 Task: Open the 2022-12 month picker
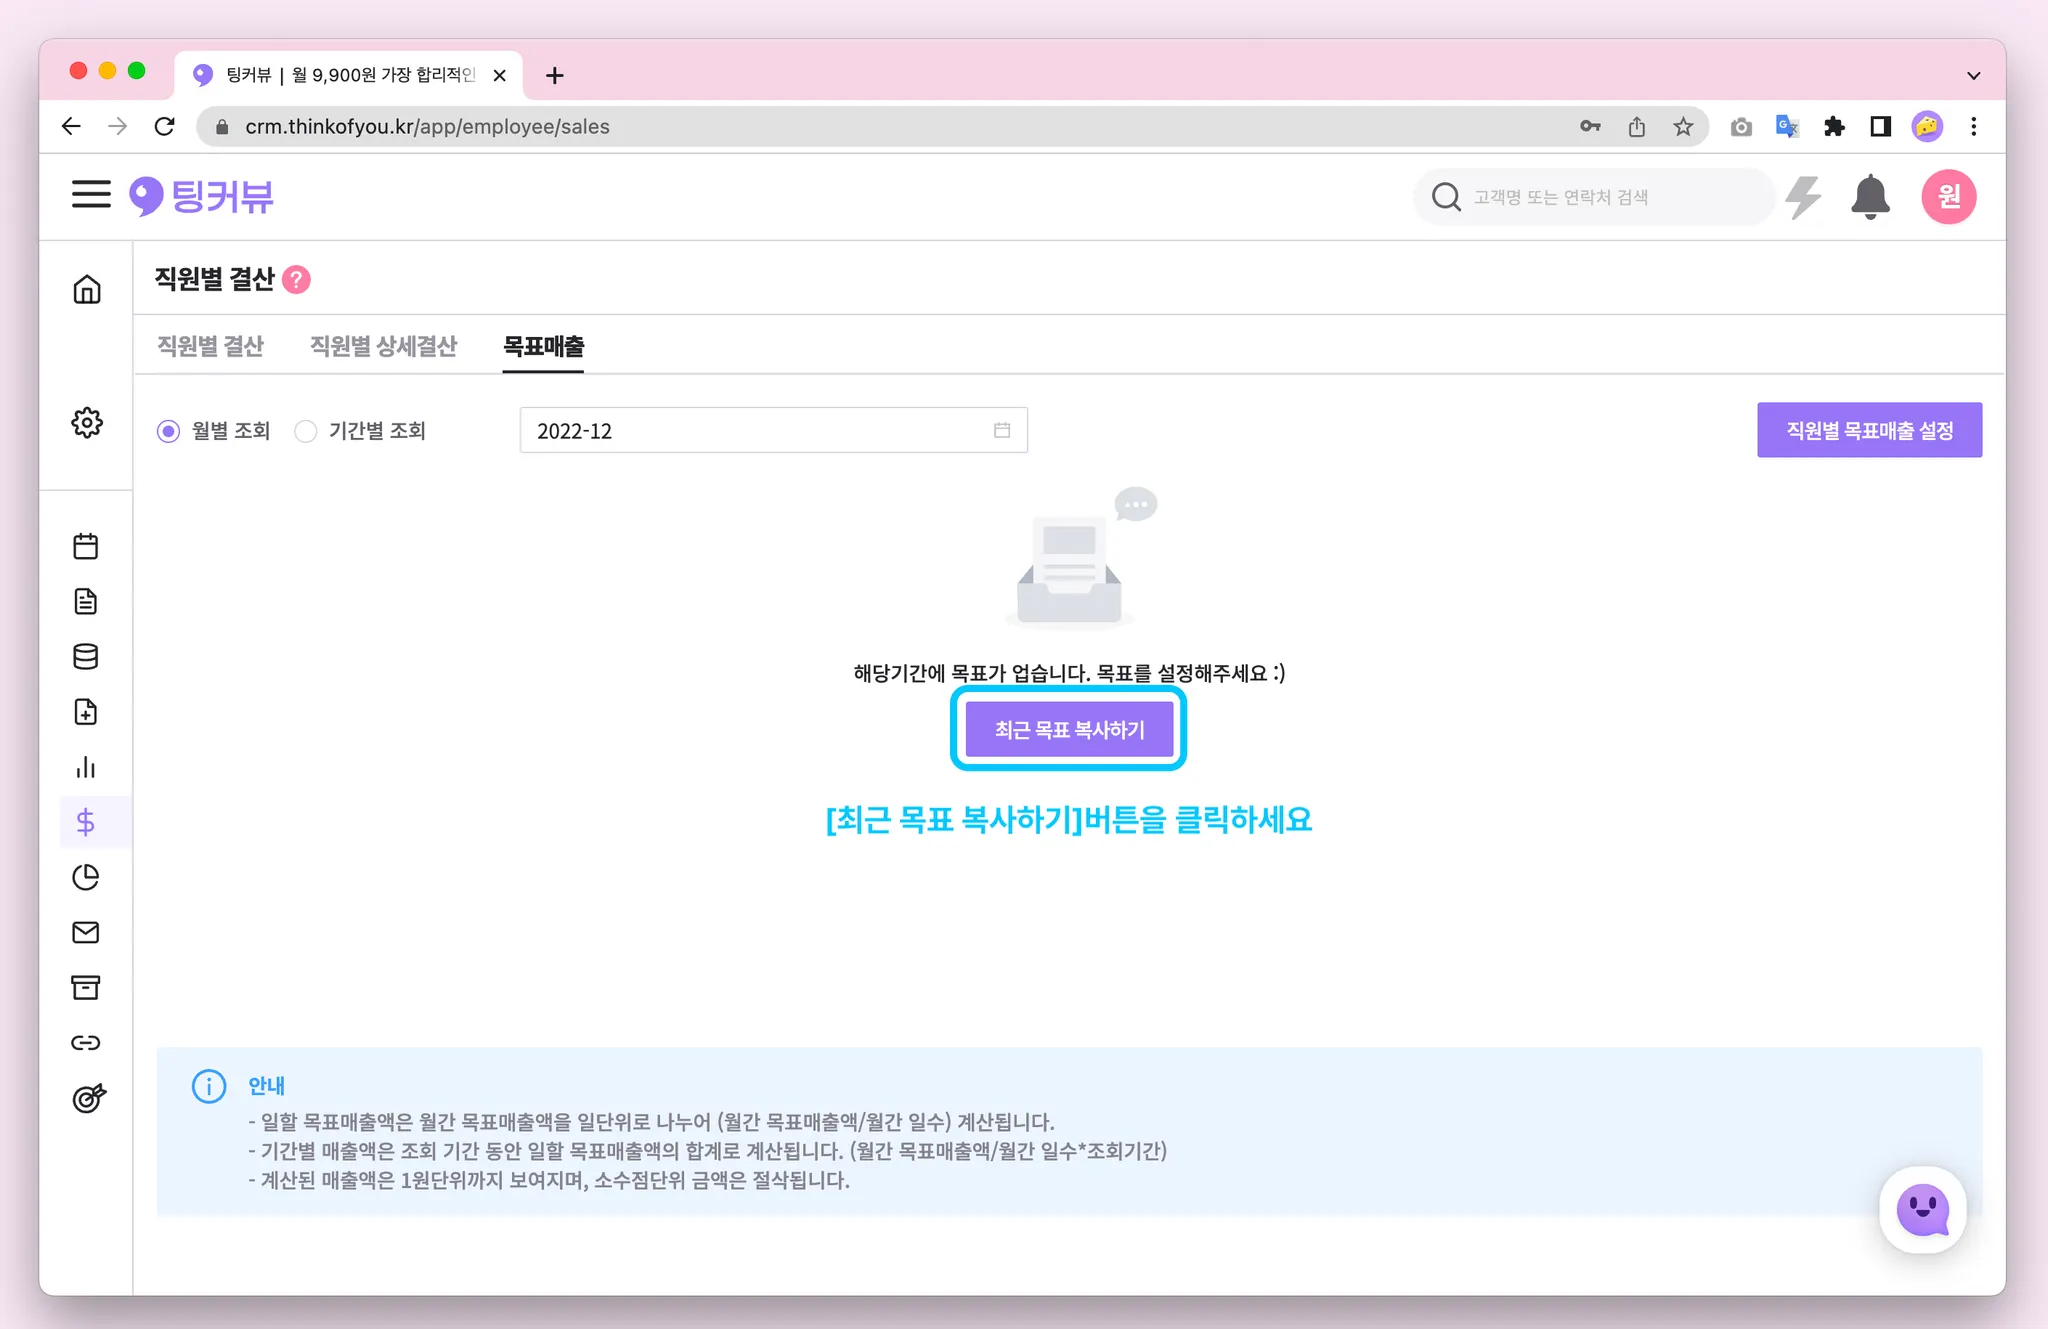click(x=772, y=431)
